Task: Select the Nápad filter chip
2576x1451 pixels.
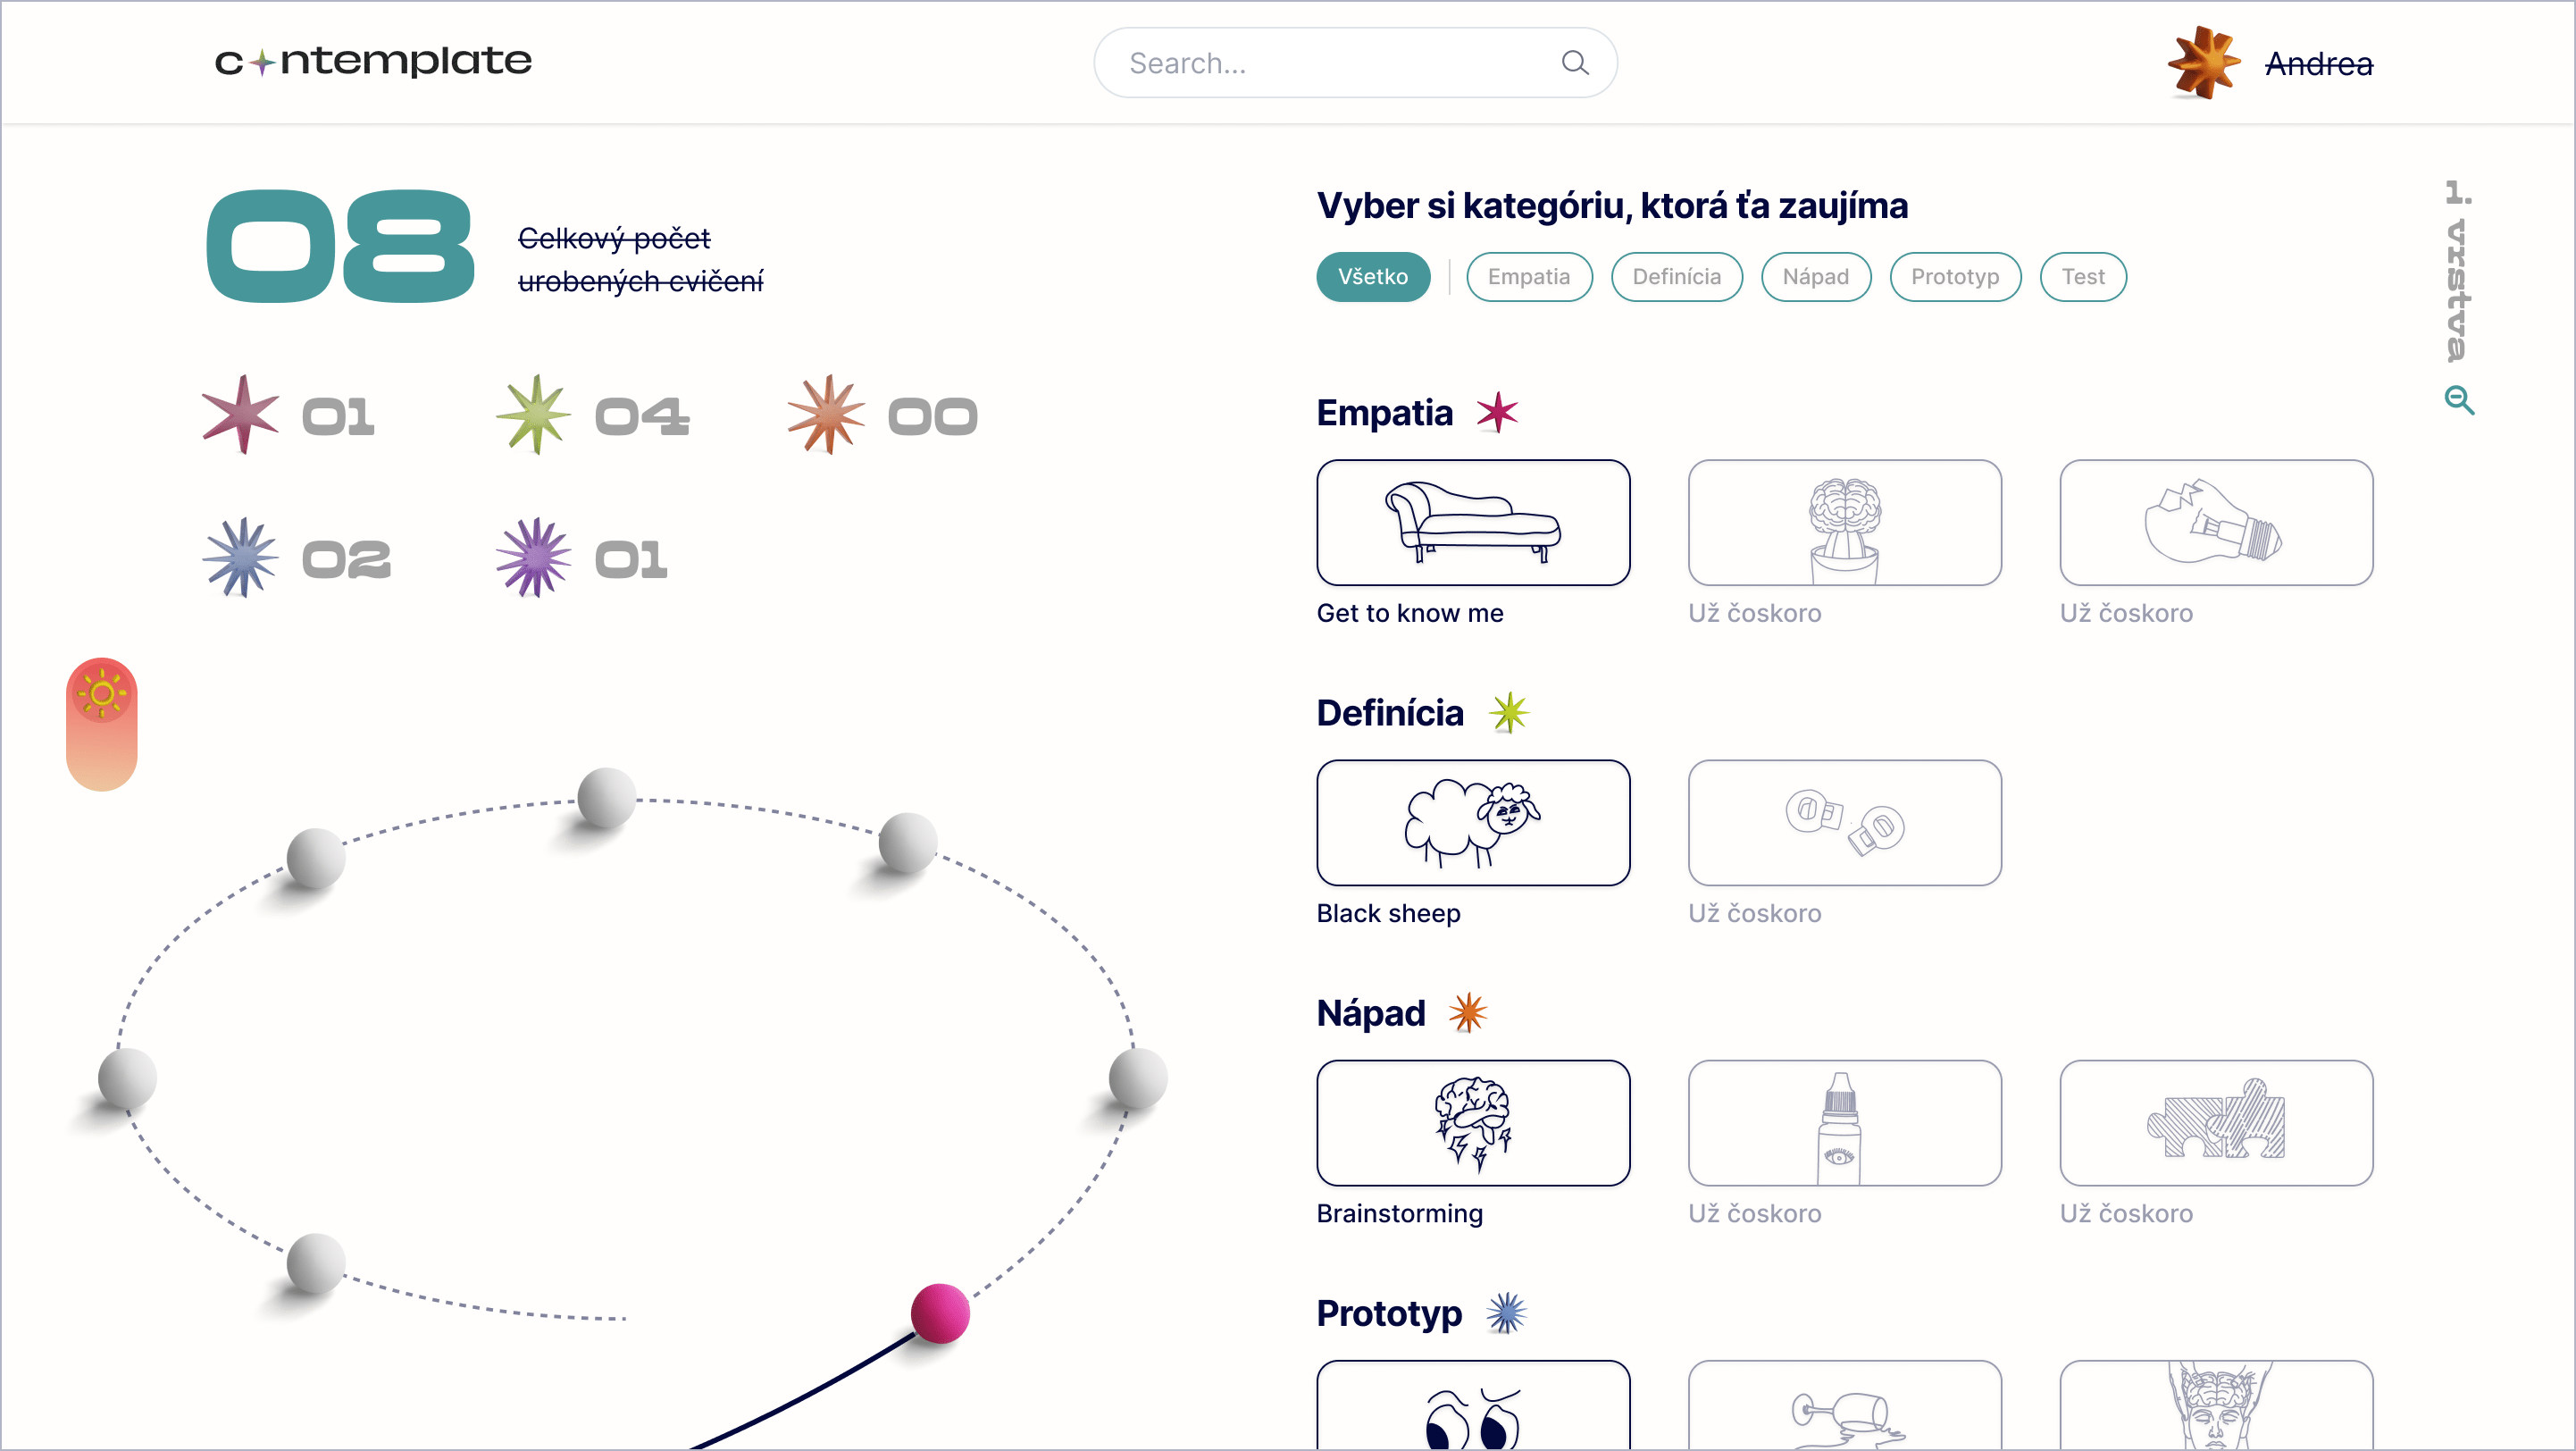Action: pyautogui.click(x=1815, y=277)
